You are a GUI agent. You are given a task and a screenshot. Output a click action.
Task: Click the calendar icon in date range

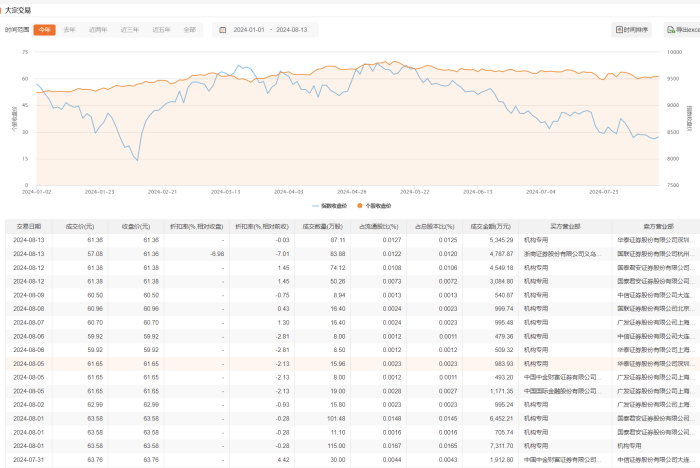point(222,30)
